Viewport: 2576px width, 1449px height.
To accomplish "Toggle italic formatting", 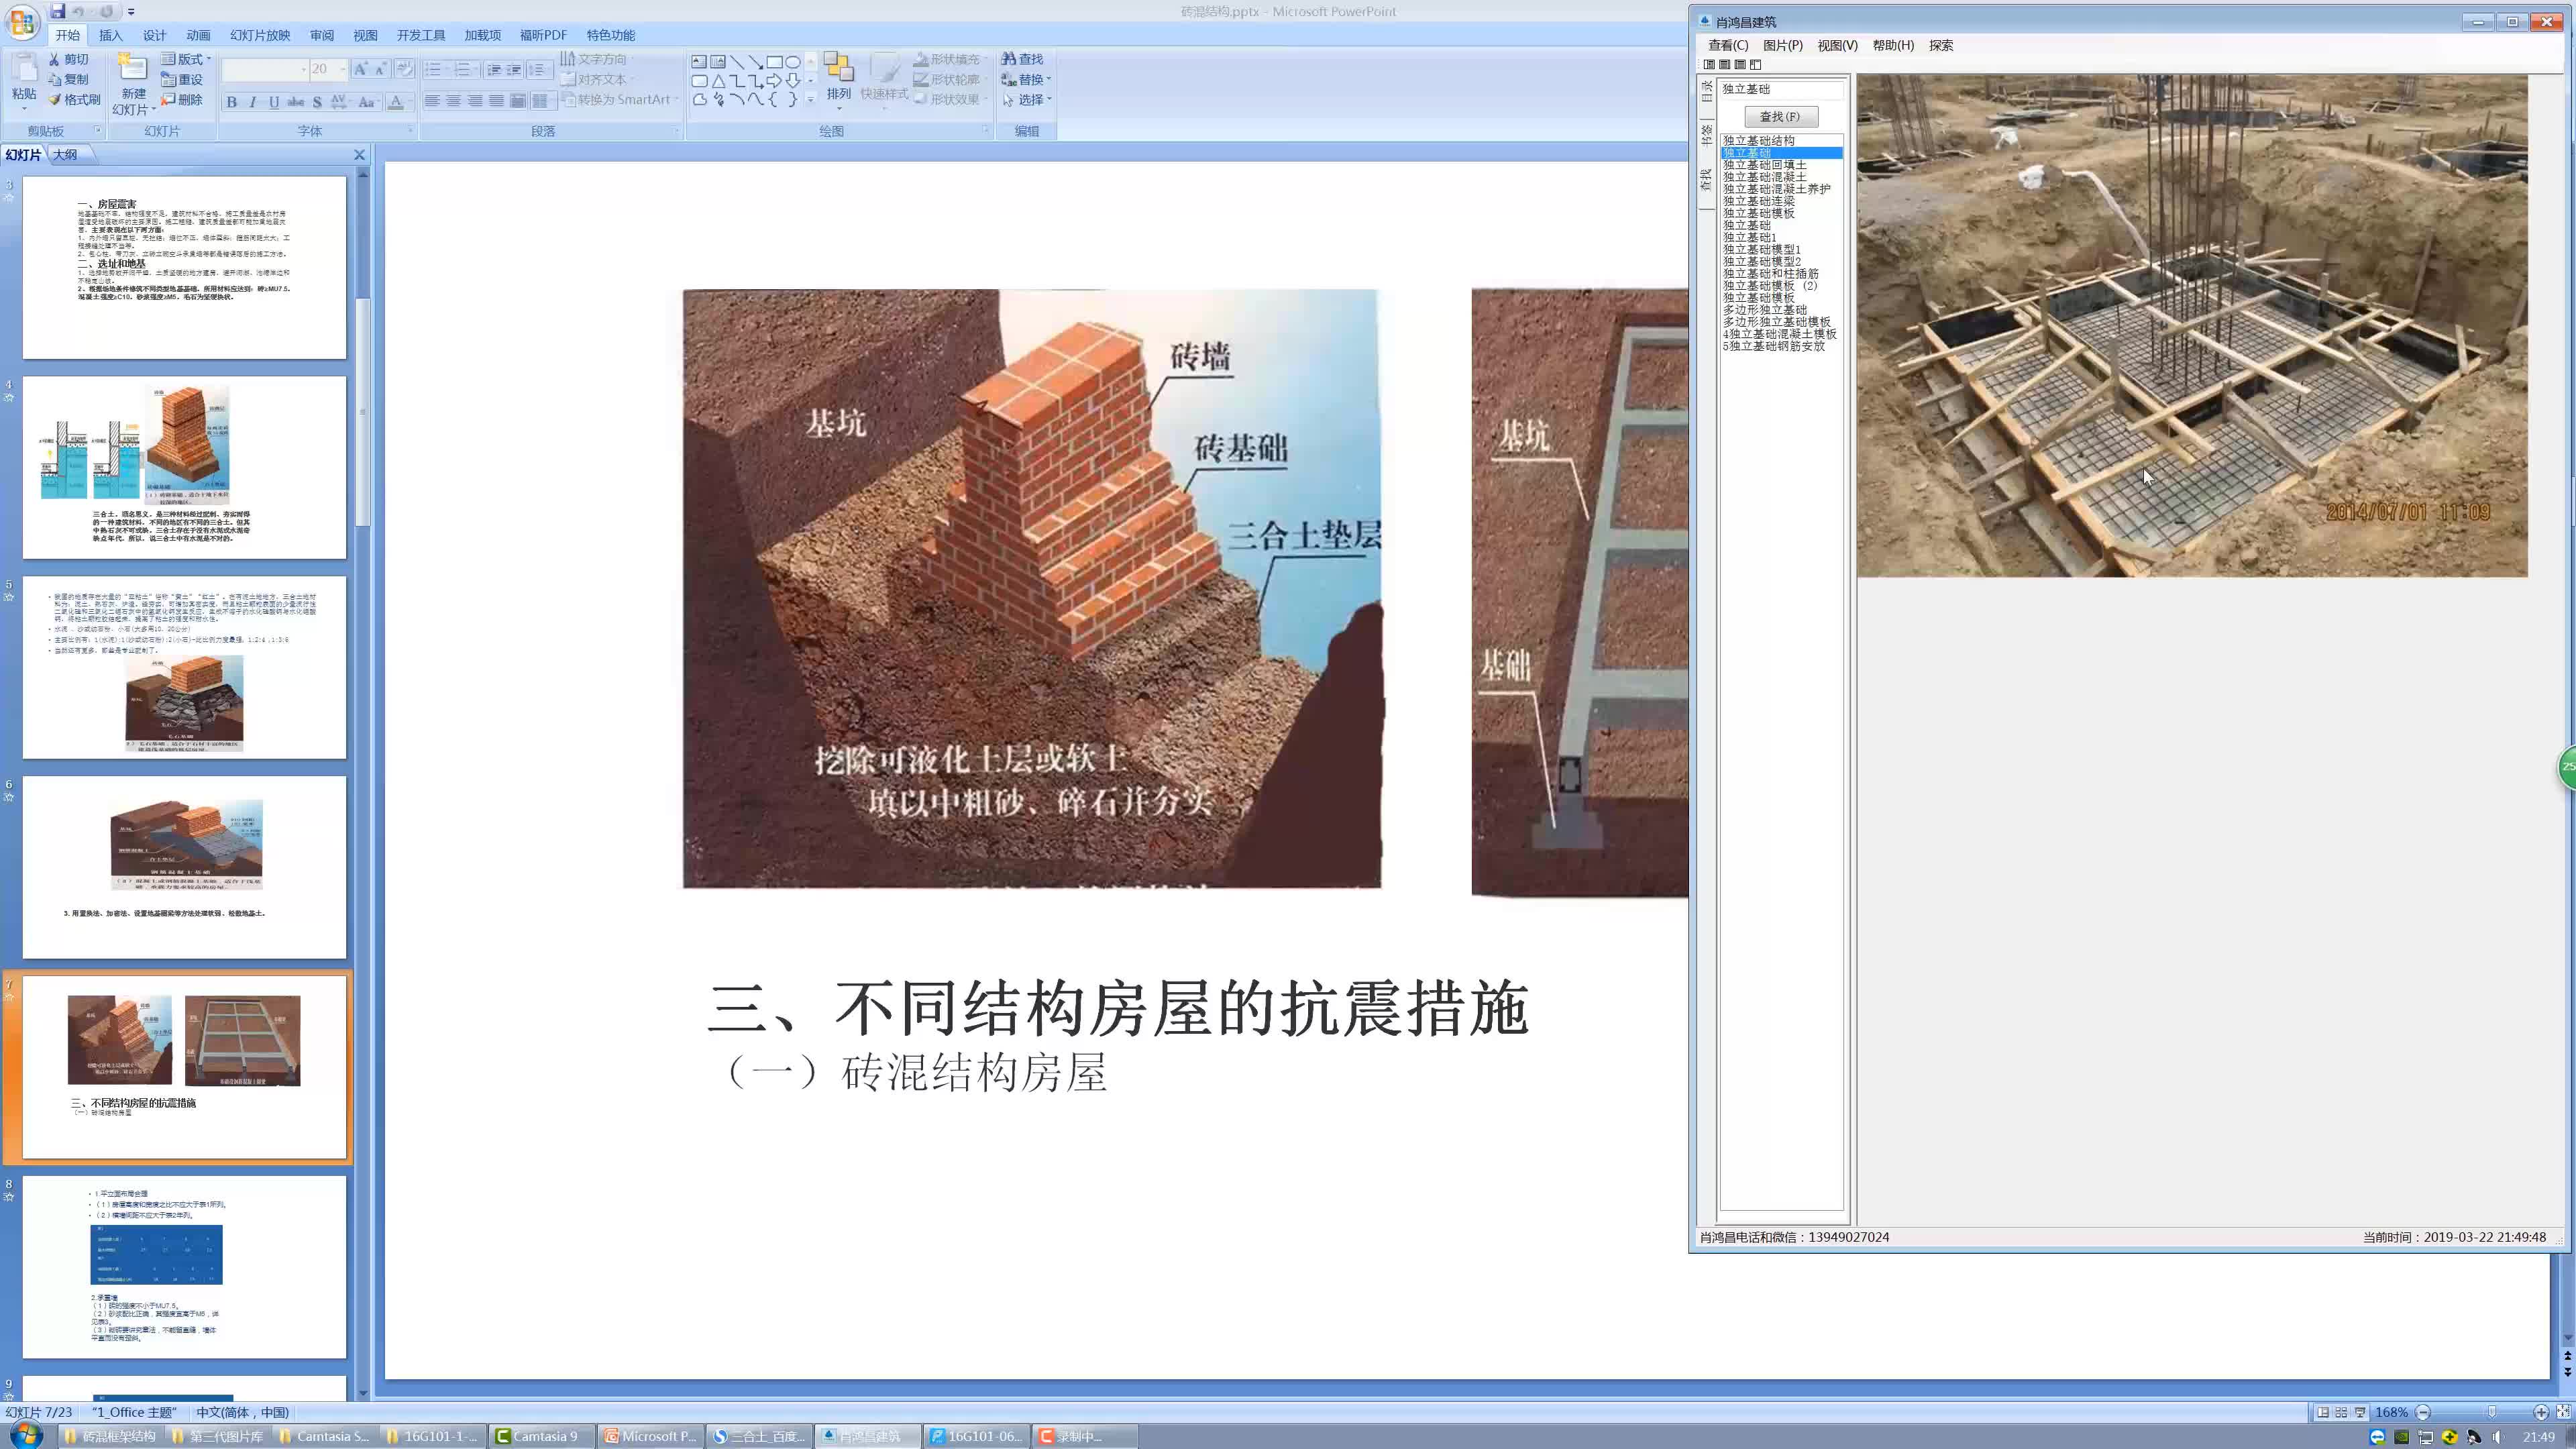I will tap(252, 101).
